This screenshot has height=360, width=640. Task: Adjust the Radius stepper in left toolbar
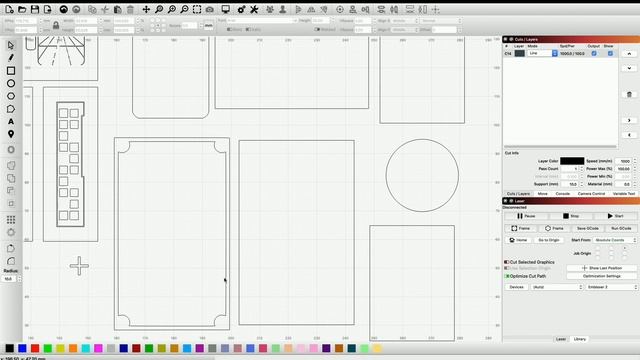(20, 279)
